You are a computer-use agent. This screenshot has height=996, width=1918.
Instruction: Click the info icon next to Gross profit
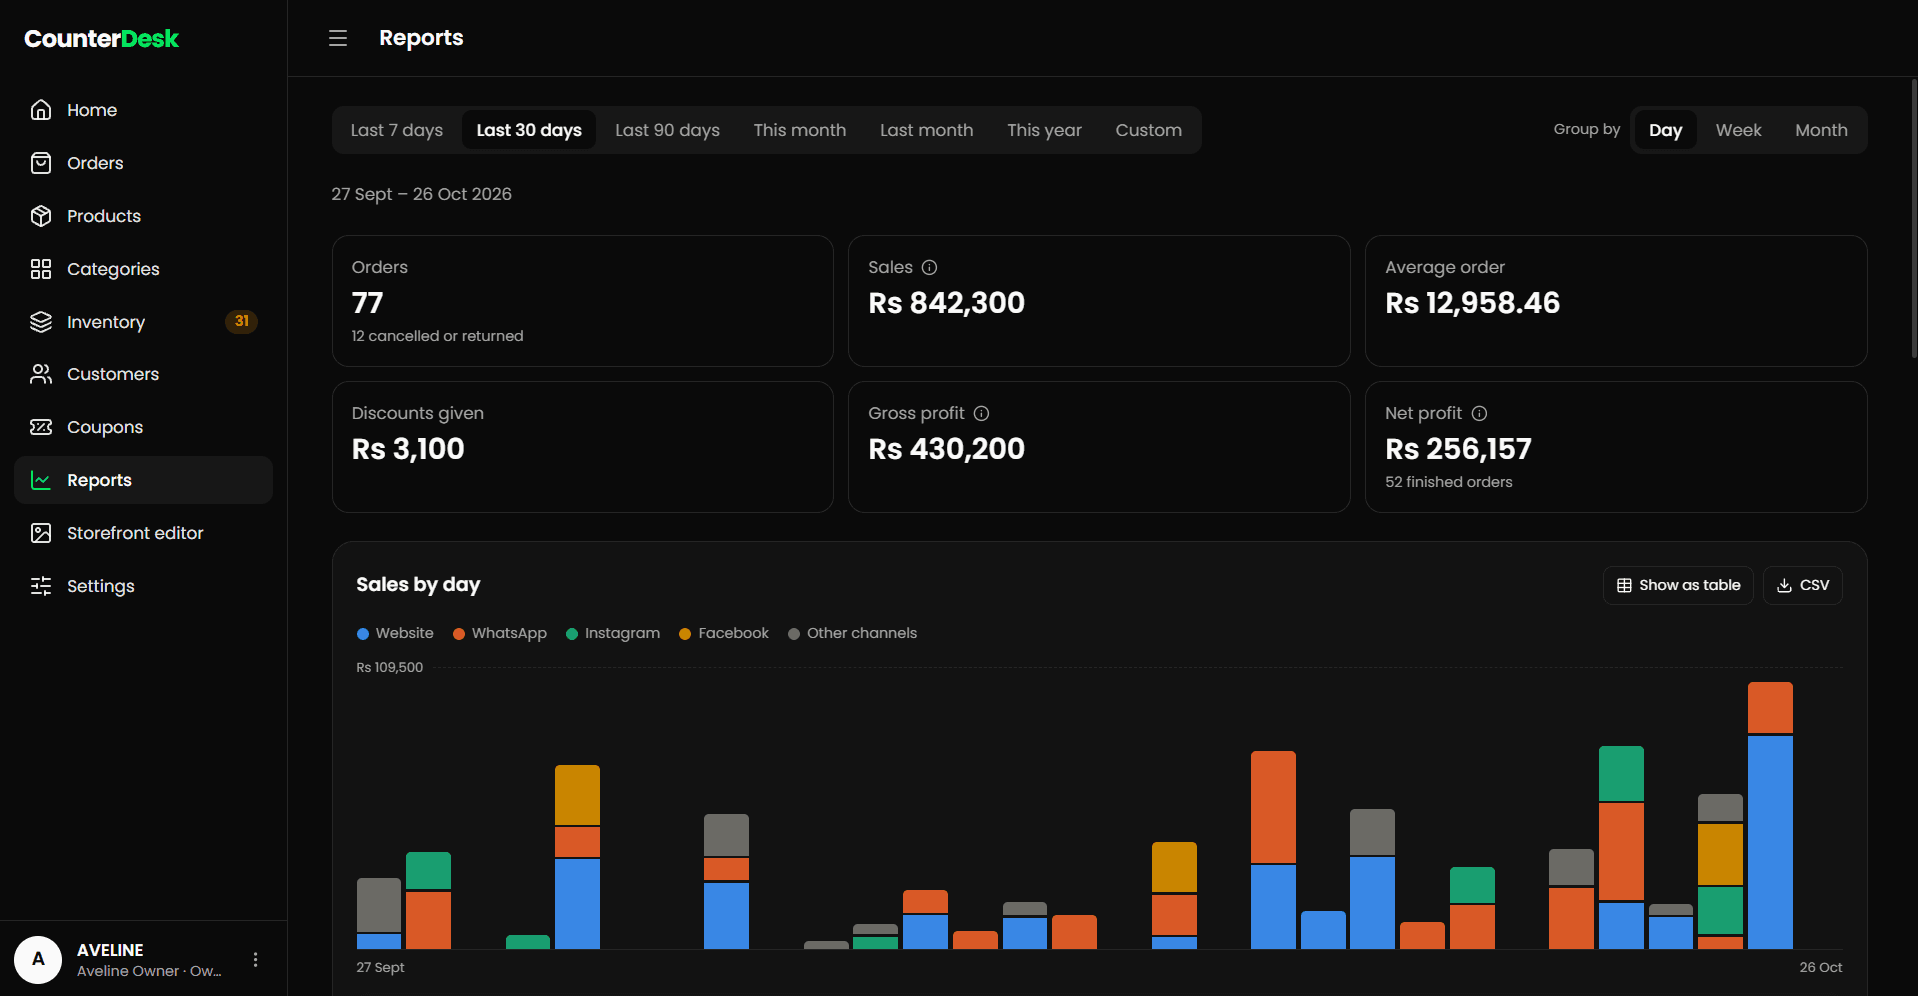click(x=982, y=413)
